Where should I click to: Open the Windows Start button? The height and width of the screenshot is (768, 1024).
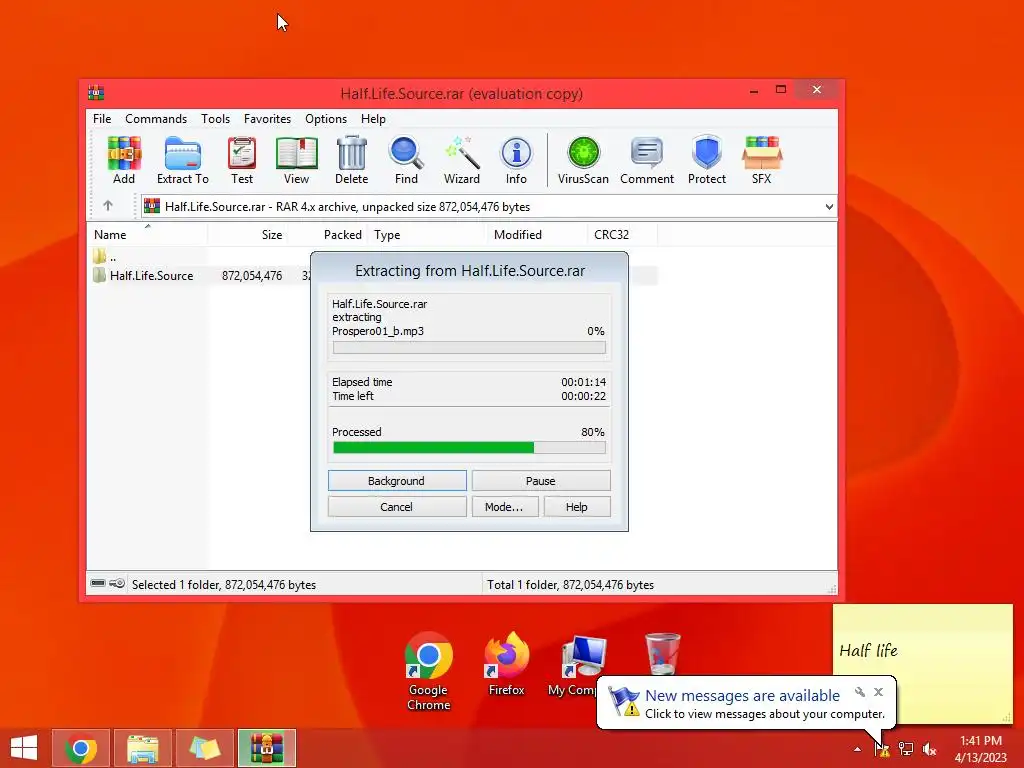click(24, 748)
